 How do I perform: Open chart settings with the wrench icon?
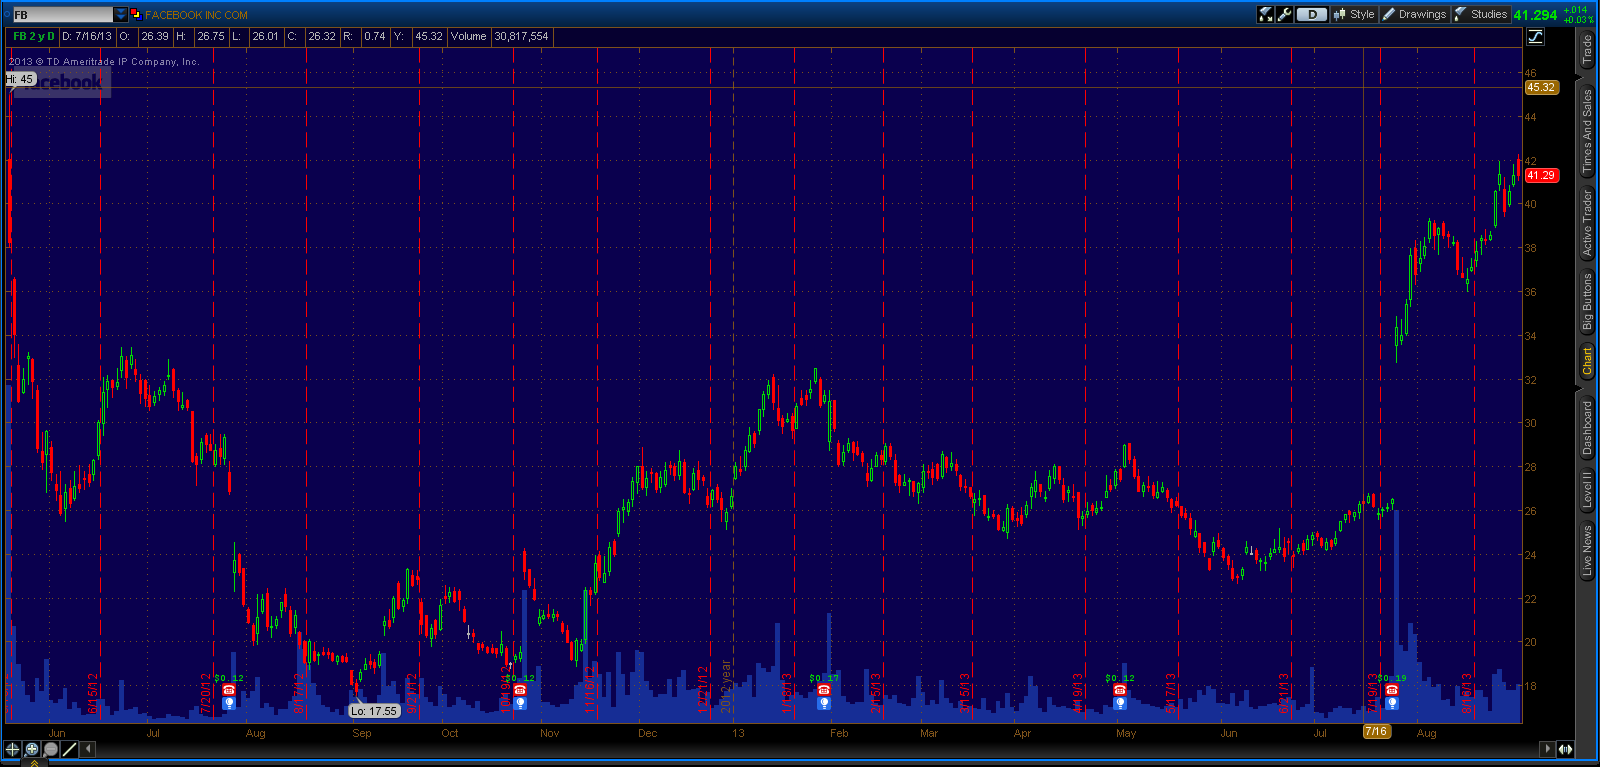pos(1285,14)
